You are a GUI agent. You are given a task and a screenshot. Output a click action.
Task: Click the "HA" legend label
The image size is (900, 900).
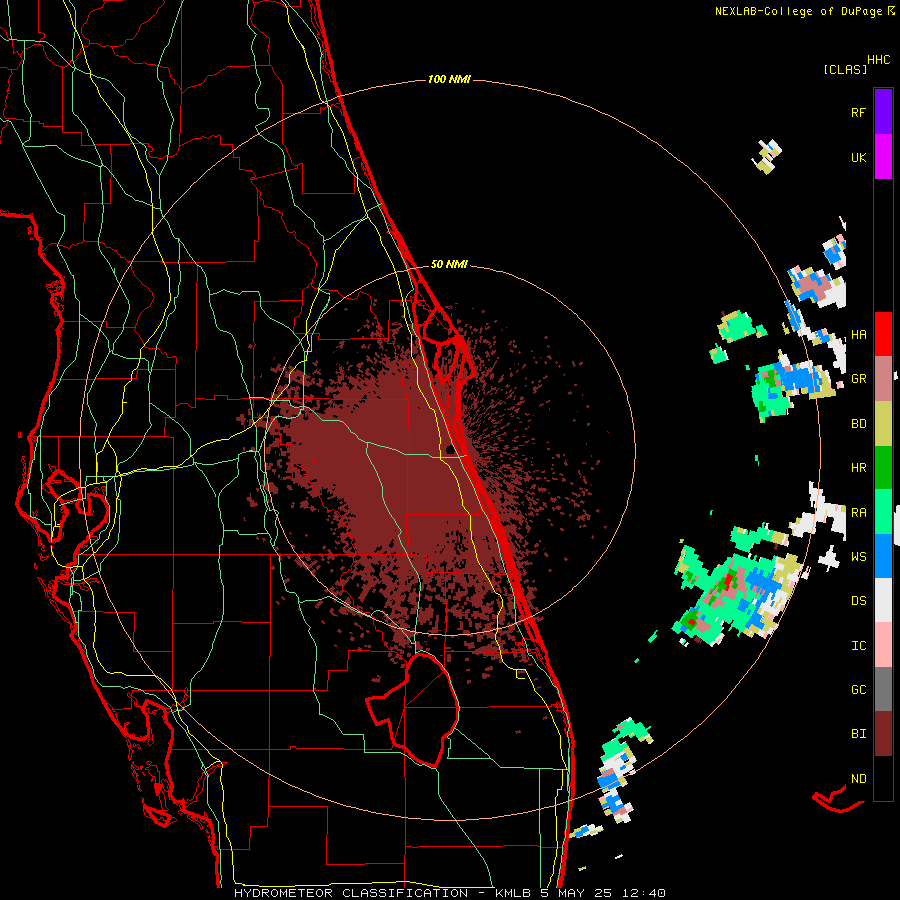point(858,335)
